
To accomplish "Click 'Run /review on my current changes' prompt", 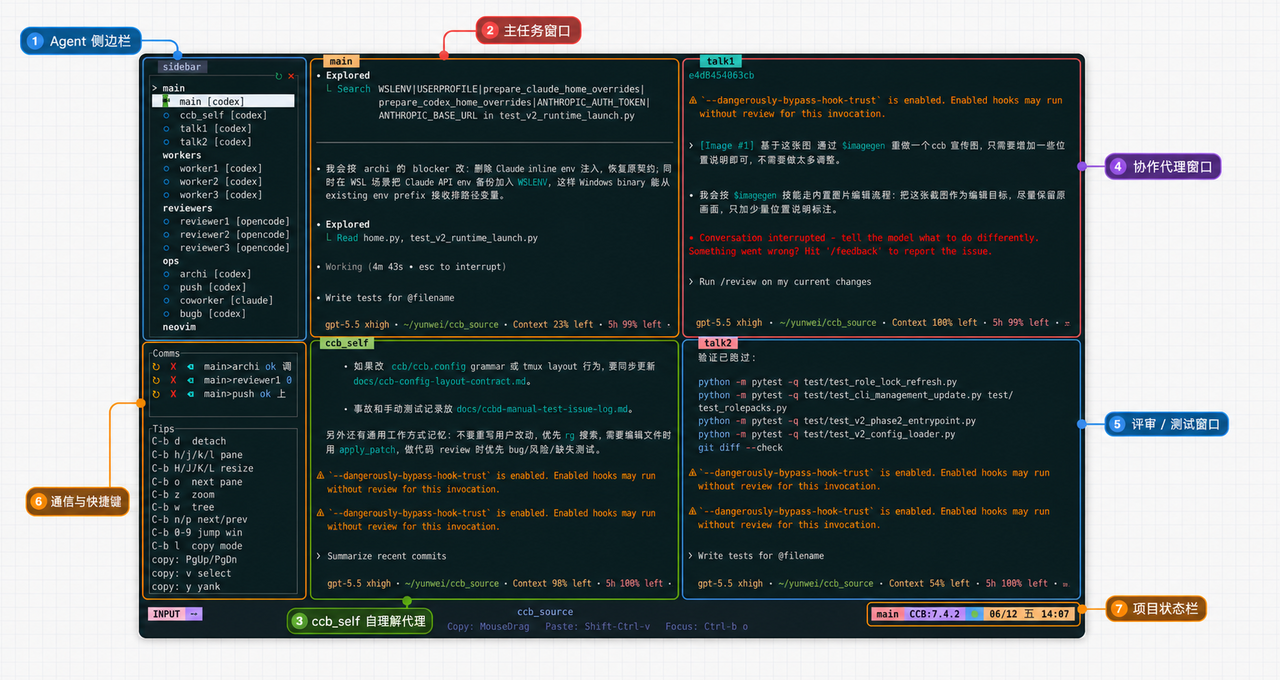I will click(785, 282).
